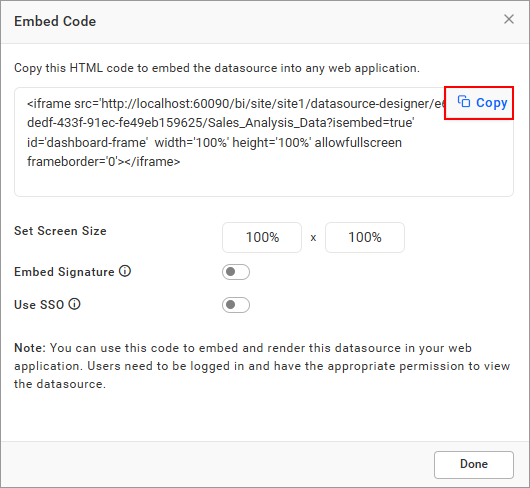Click the 'Embed Signature' label
Image resolution: width=530 pixels, height=488 pixels.
tap(64, 272)
